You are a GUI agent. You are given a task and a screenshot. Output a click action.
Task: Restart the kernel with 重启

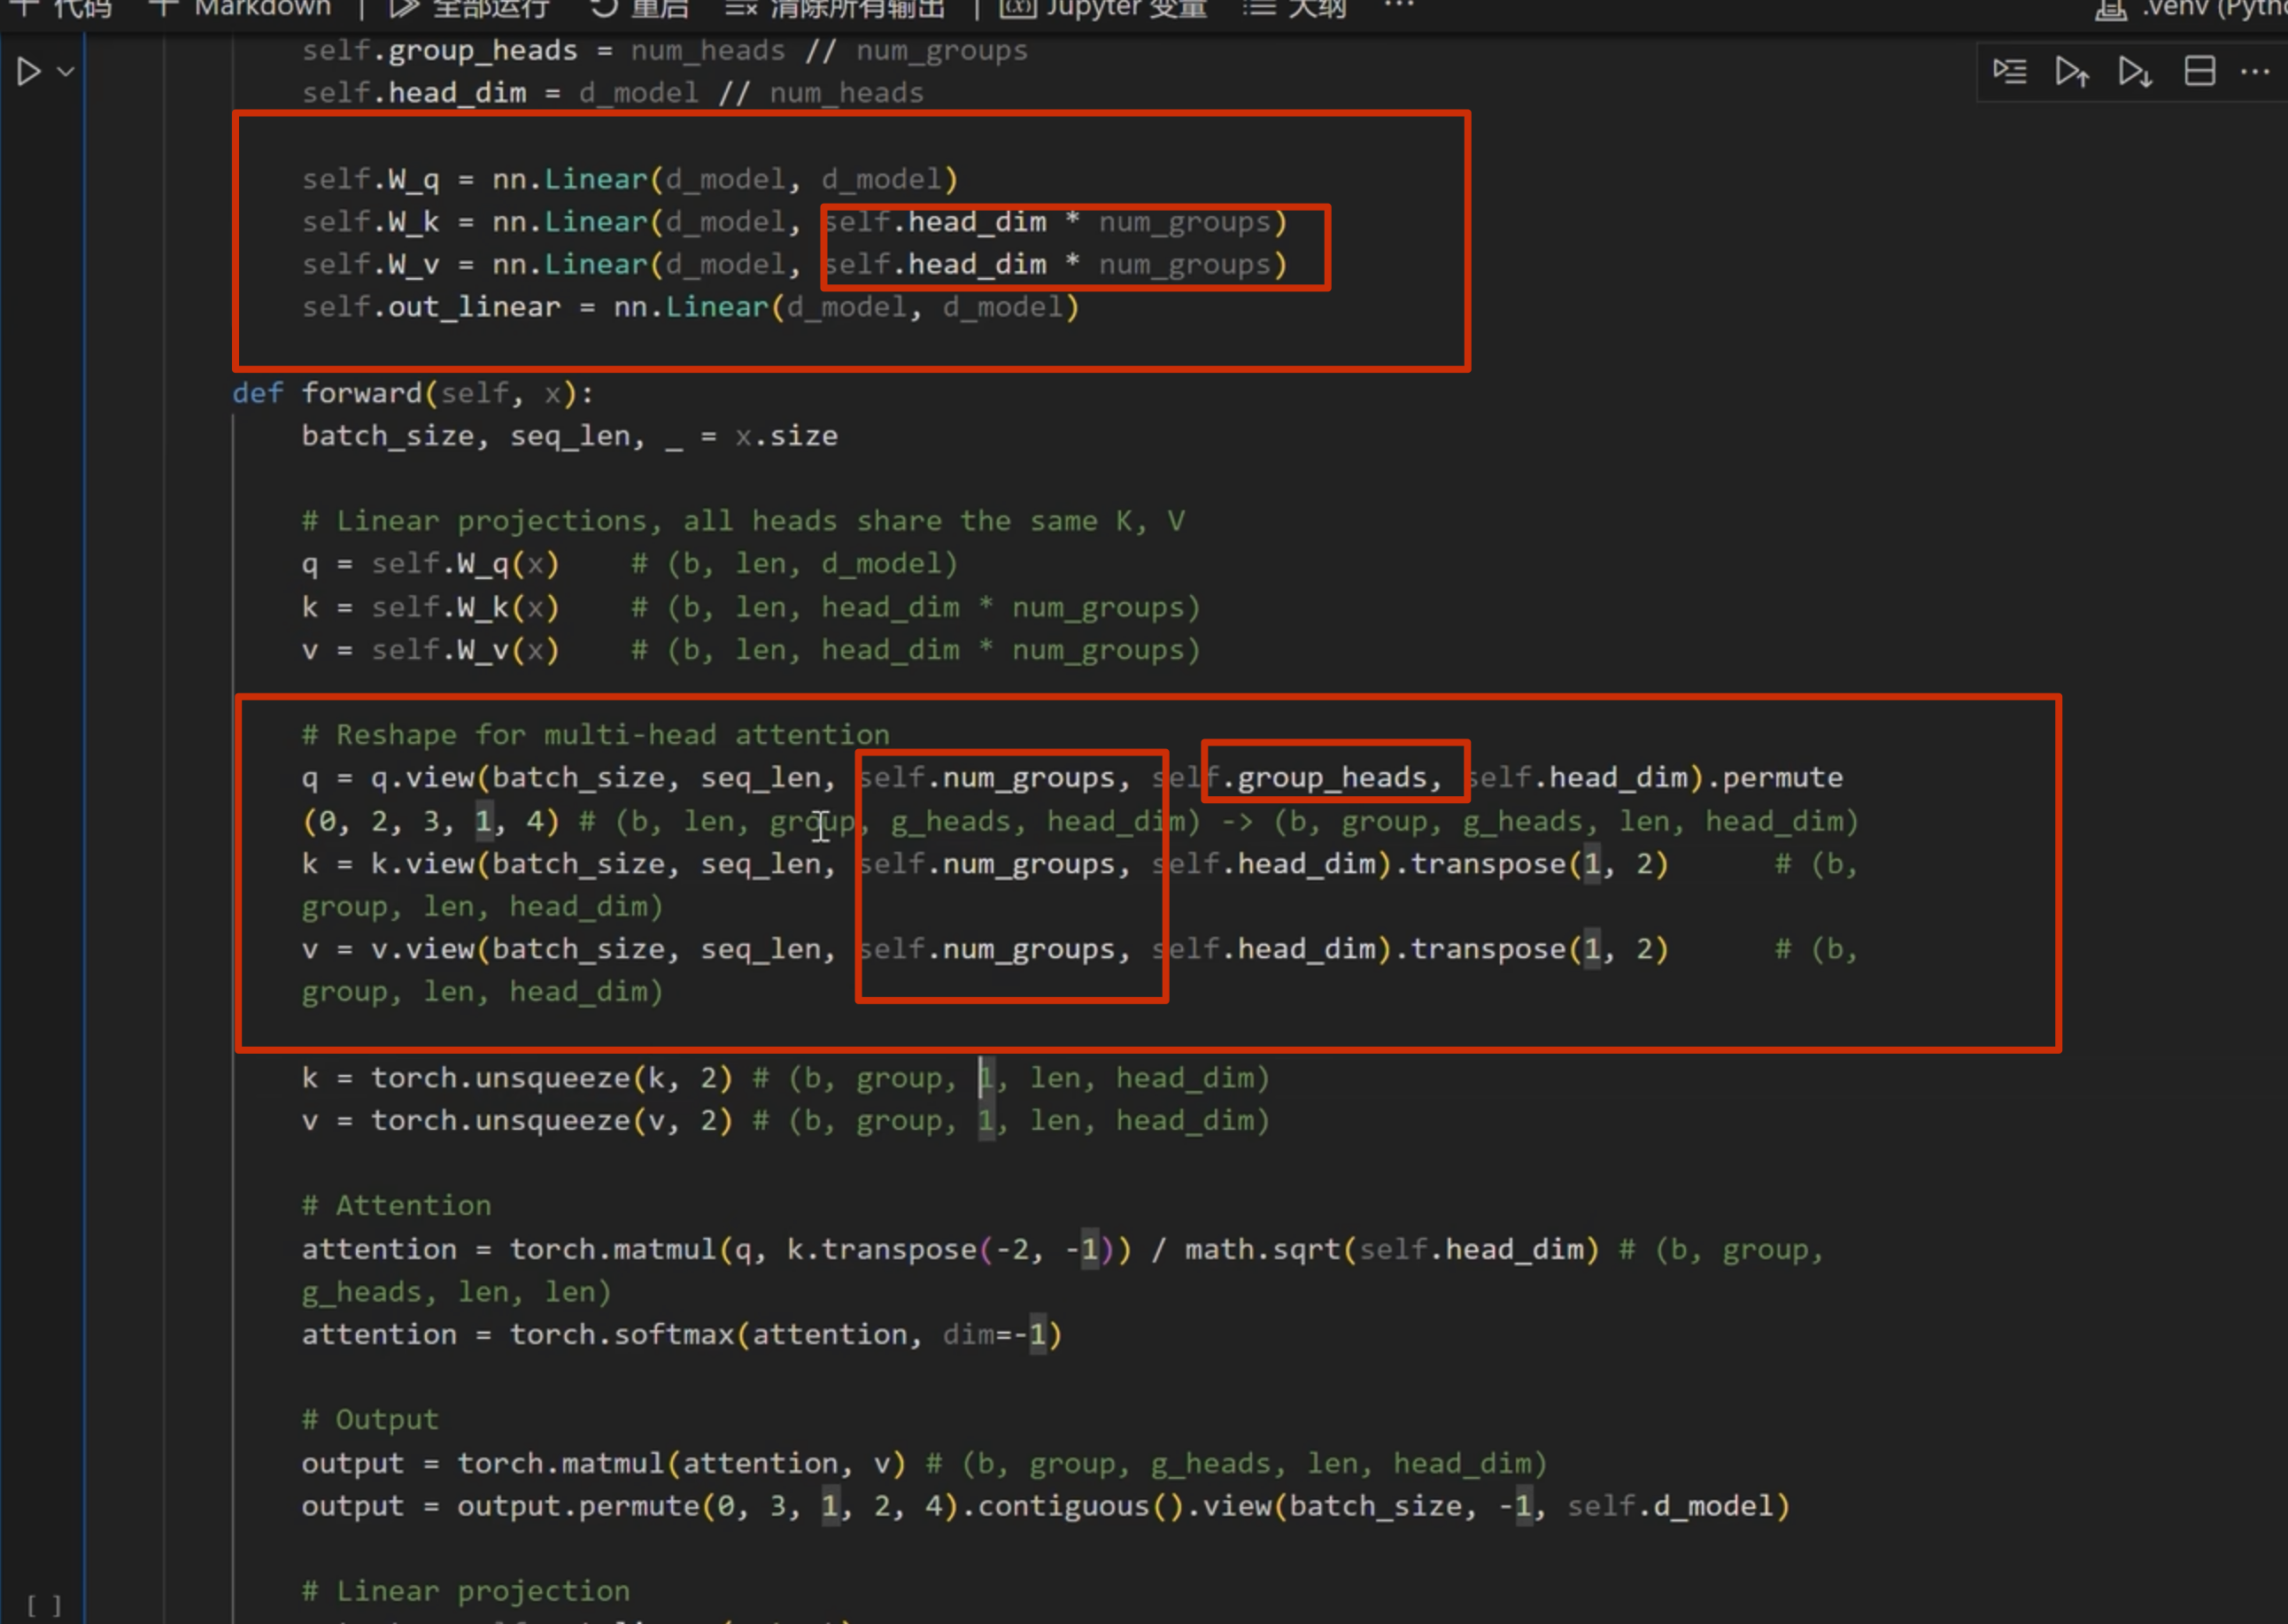(640, 8)
